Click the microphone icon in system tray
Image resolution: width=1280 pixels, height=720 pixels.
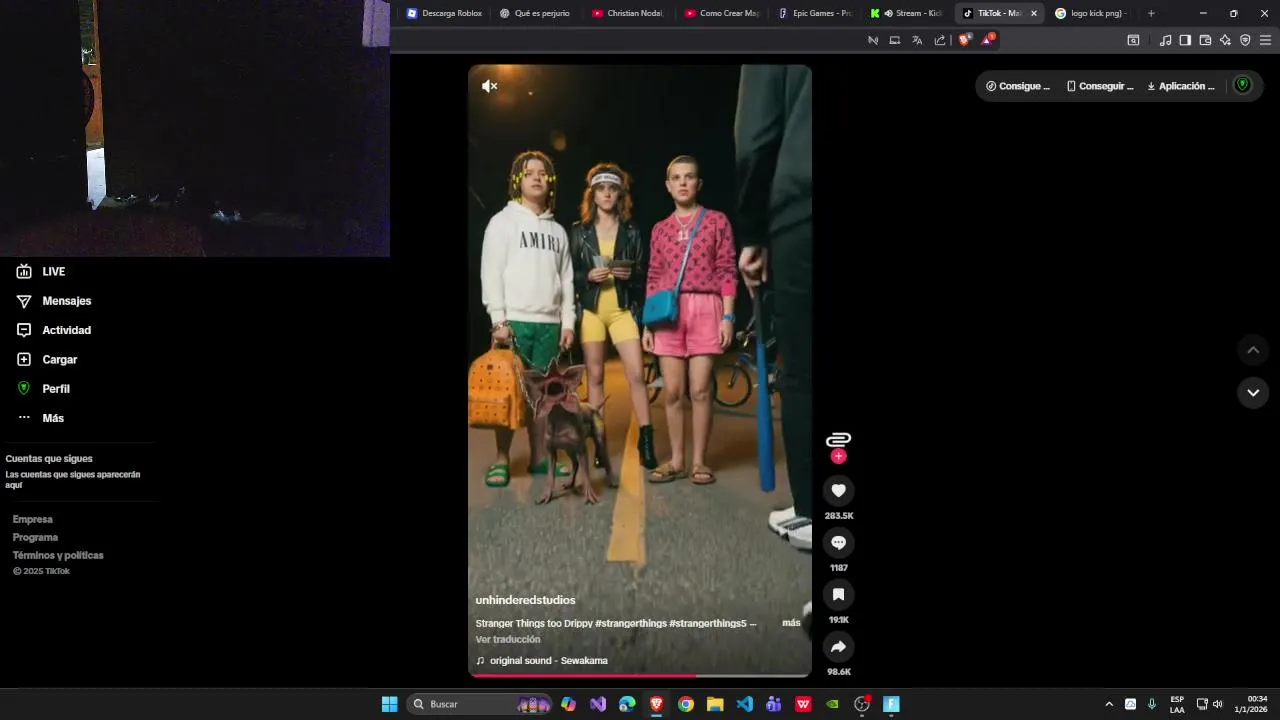[1152, 704]
